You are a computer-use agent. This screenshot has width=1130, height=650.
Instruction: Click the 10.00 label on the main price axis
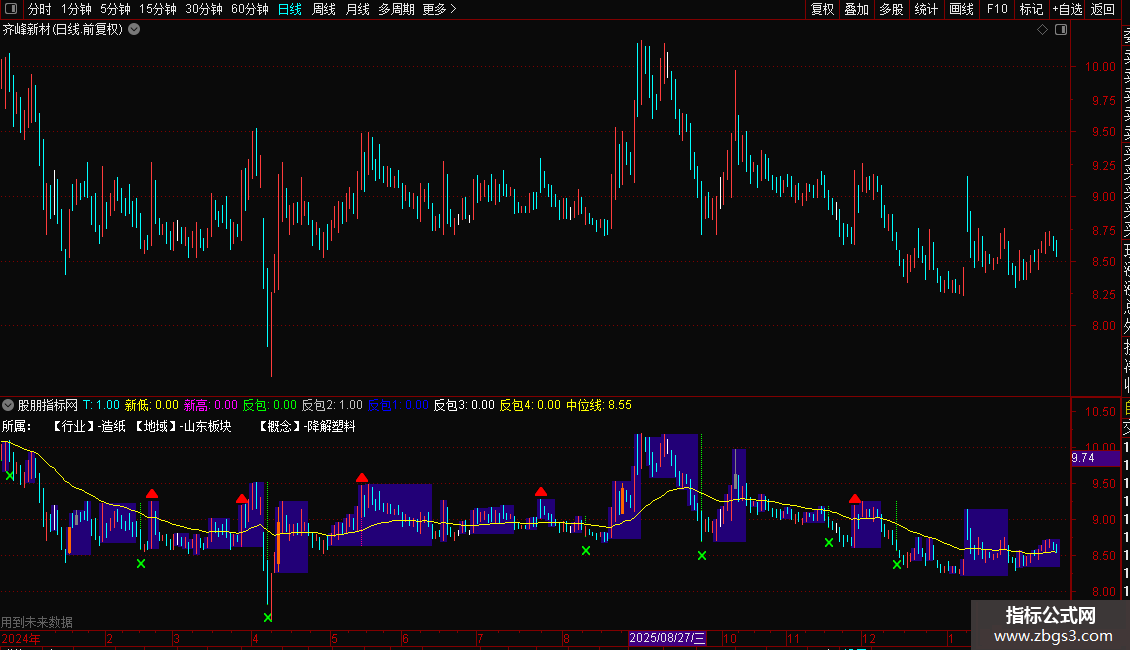point(1100,67)
